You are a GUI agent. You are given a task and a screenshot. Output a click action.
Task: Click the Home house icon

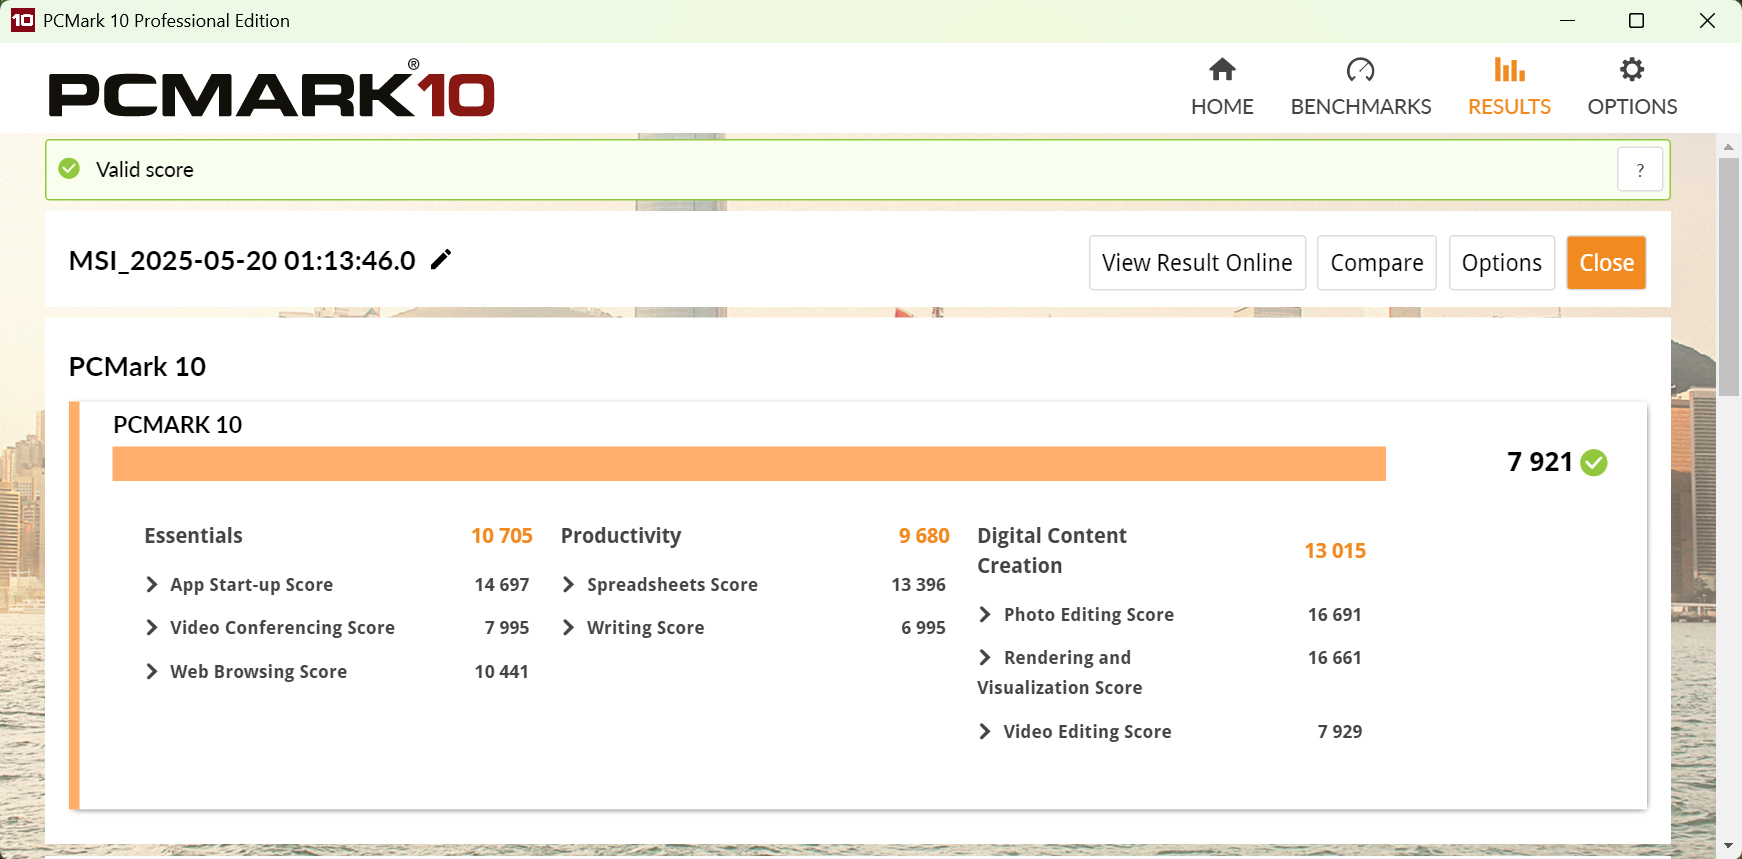pos(1222,69)
